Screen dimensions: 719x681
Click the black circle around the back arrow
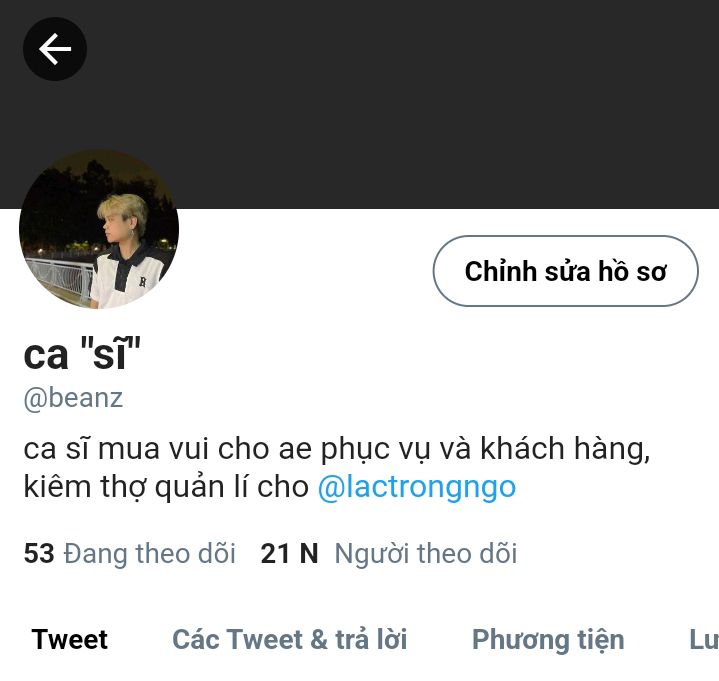point(55,49)
